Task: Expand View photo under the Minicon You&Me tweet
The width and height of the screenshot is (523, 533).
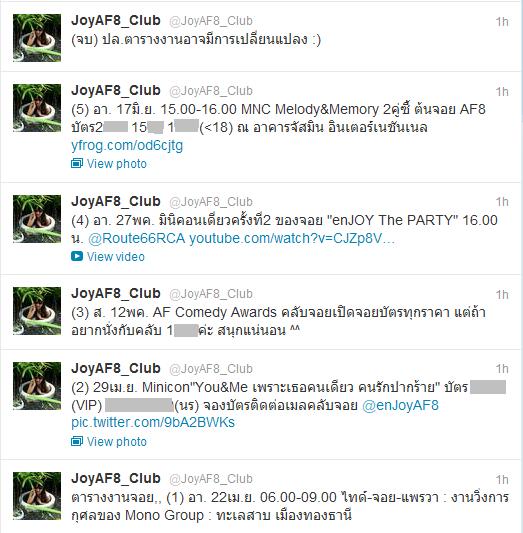Action: (x=117, y=442)
